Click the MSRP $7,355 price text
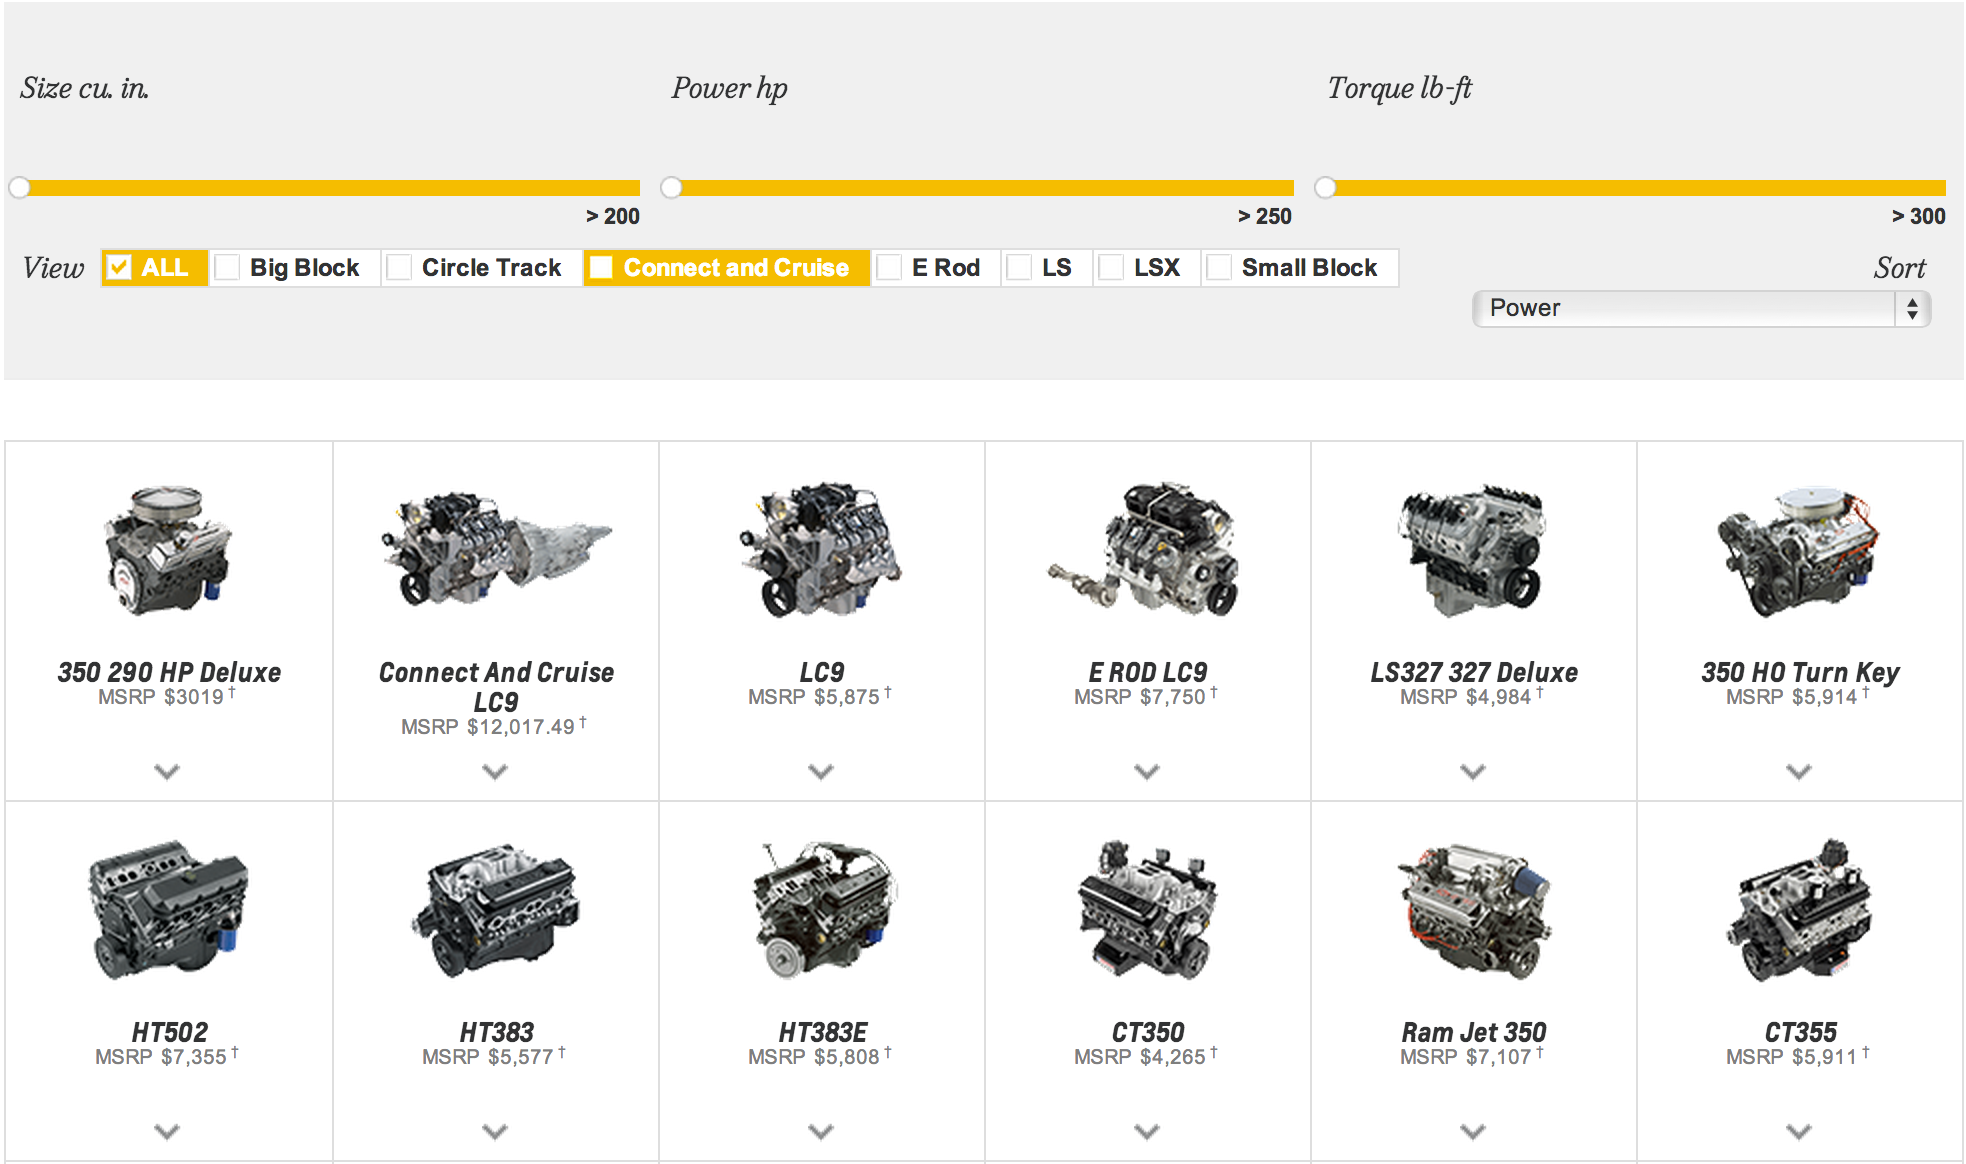Viewport: 1966px width, 1164px height. pyautogui.click(x=167, y=1057)
